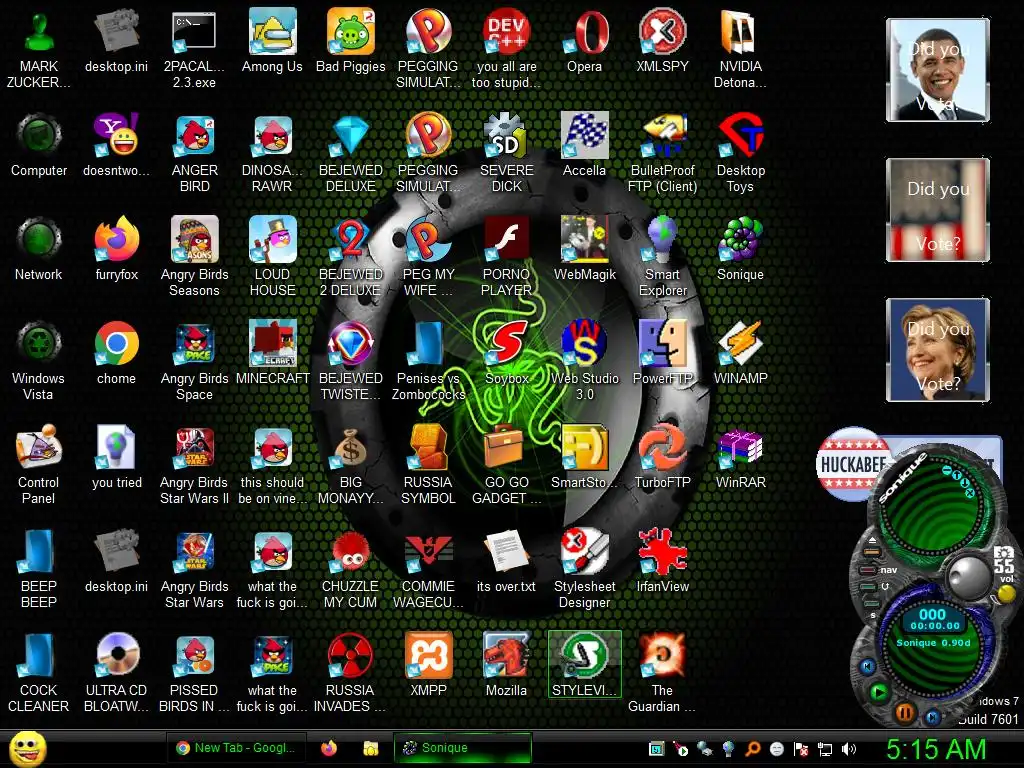Open the folder icon on the taskbar
Viewport: 1024px width, 768px height.
pyautogui.click(x=370, y=748)
